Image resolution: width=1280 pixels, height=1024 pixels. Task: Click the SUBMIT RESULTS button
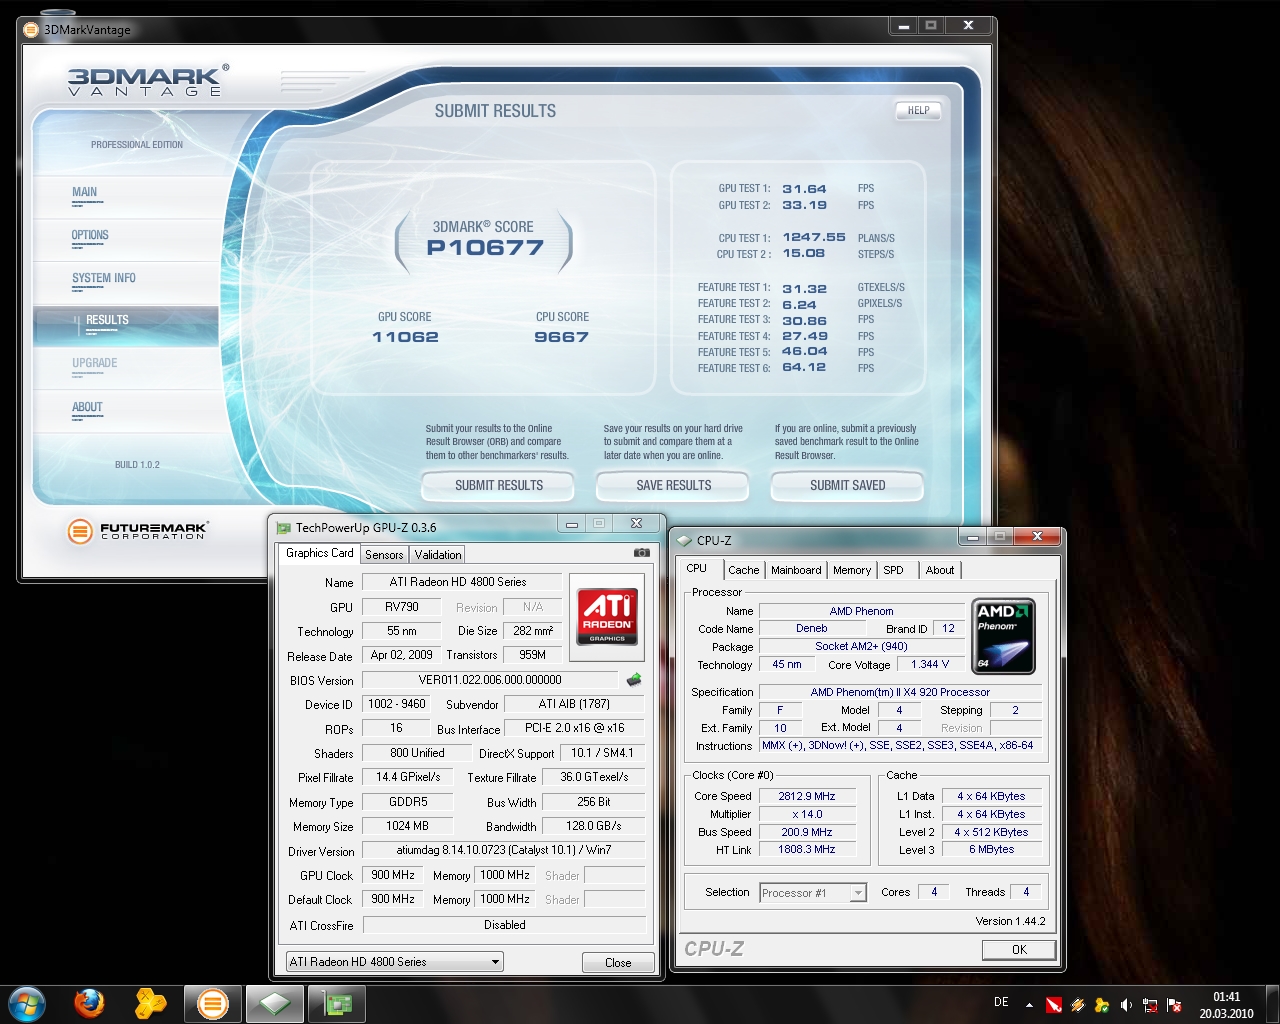pyautogui.click(x=498, y=486)
